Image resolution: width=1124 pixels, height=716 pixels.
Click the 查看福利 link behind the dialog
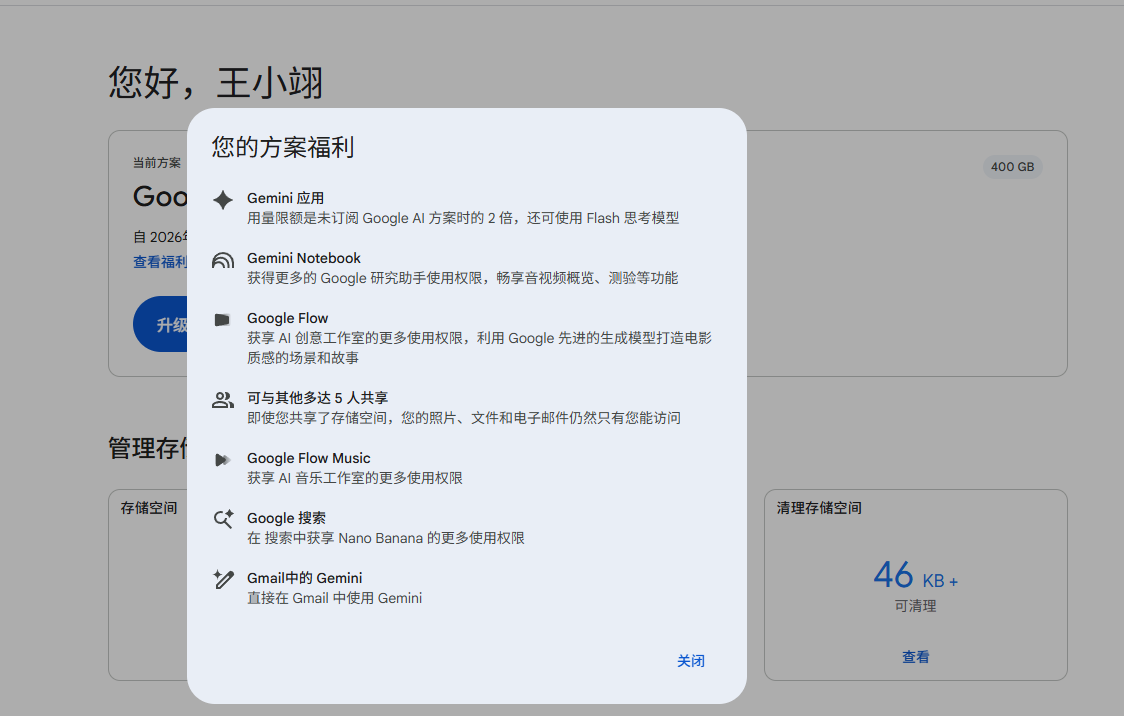pos(160,262)
